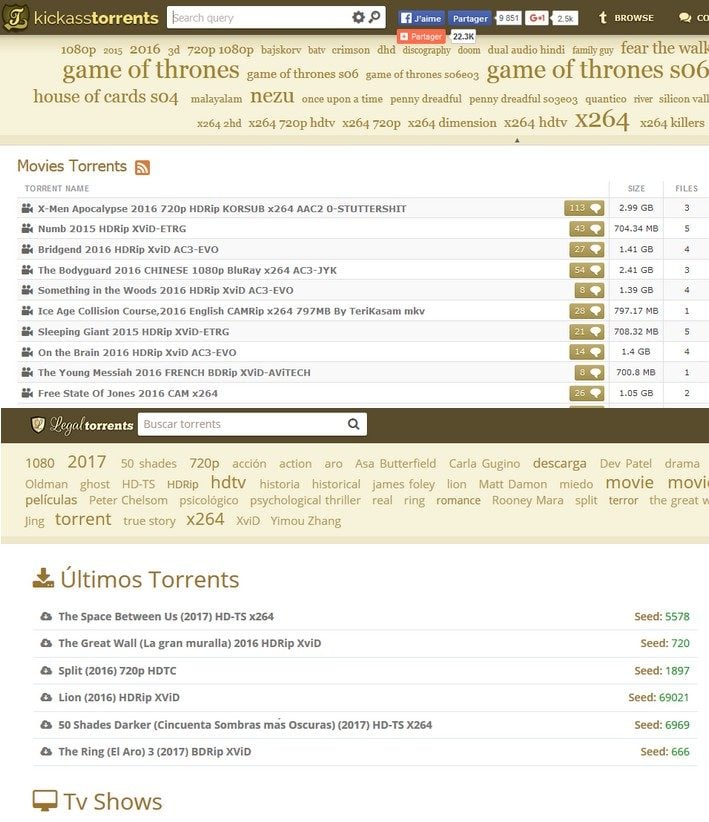The width and height of the screenshot is (709, 822).
Task: Click the Legaltorrents shield logo
Action: [x=38, y=425]
